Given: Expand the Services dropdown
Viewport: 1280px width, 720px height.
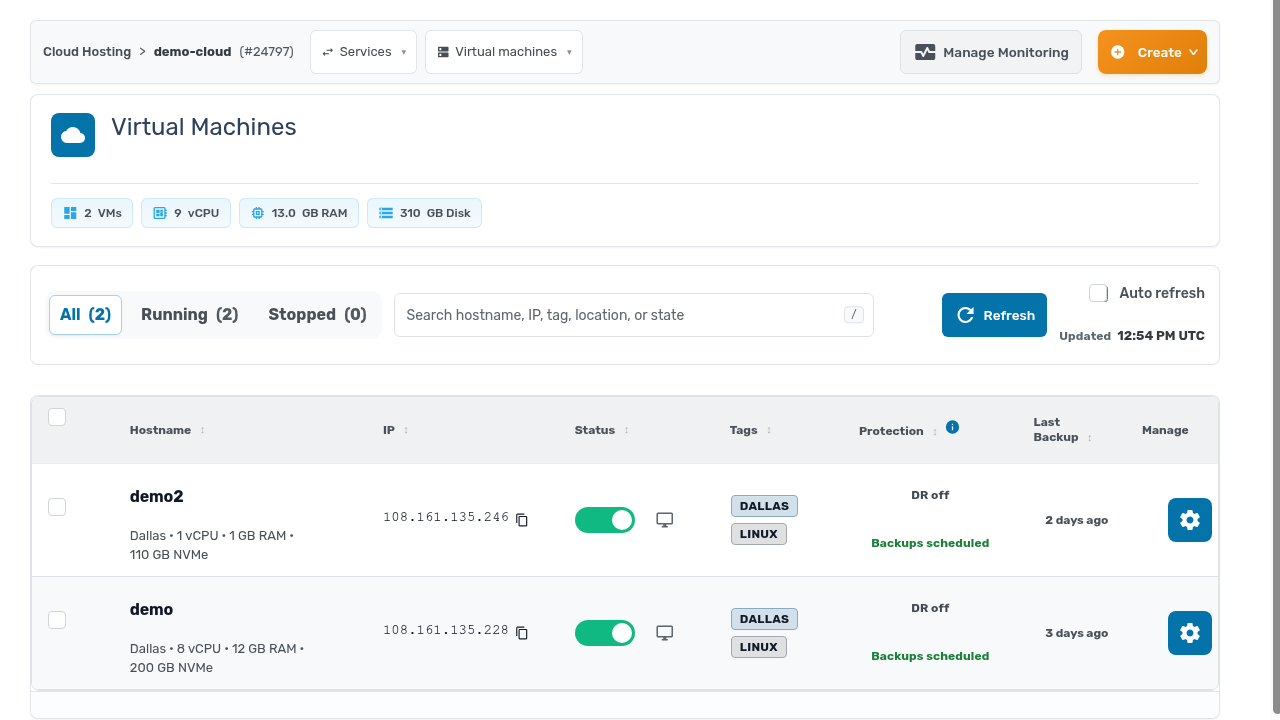Looking at the screenshot, I should (x=363, y=52).
